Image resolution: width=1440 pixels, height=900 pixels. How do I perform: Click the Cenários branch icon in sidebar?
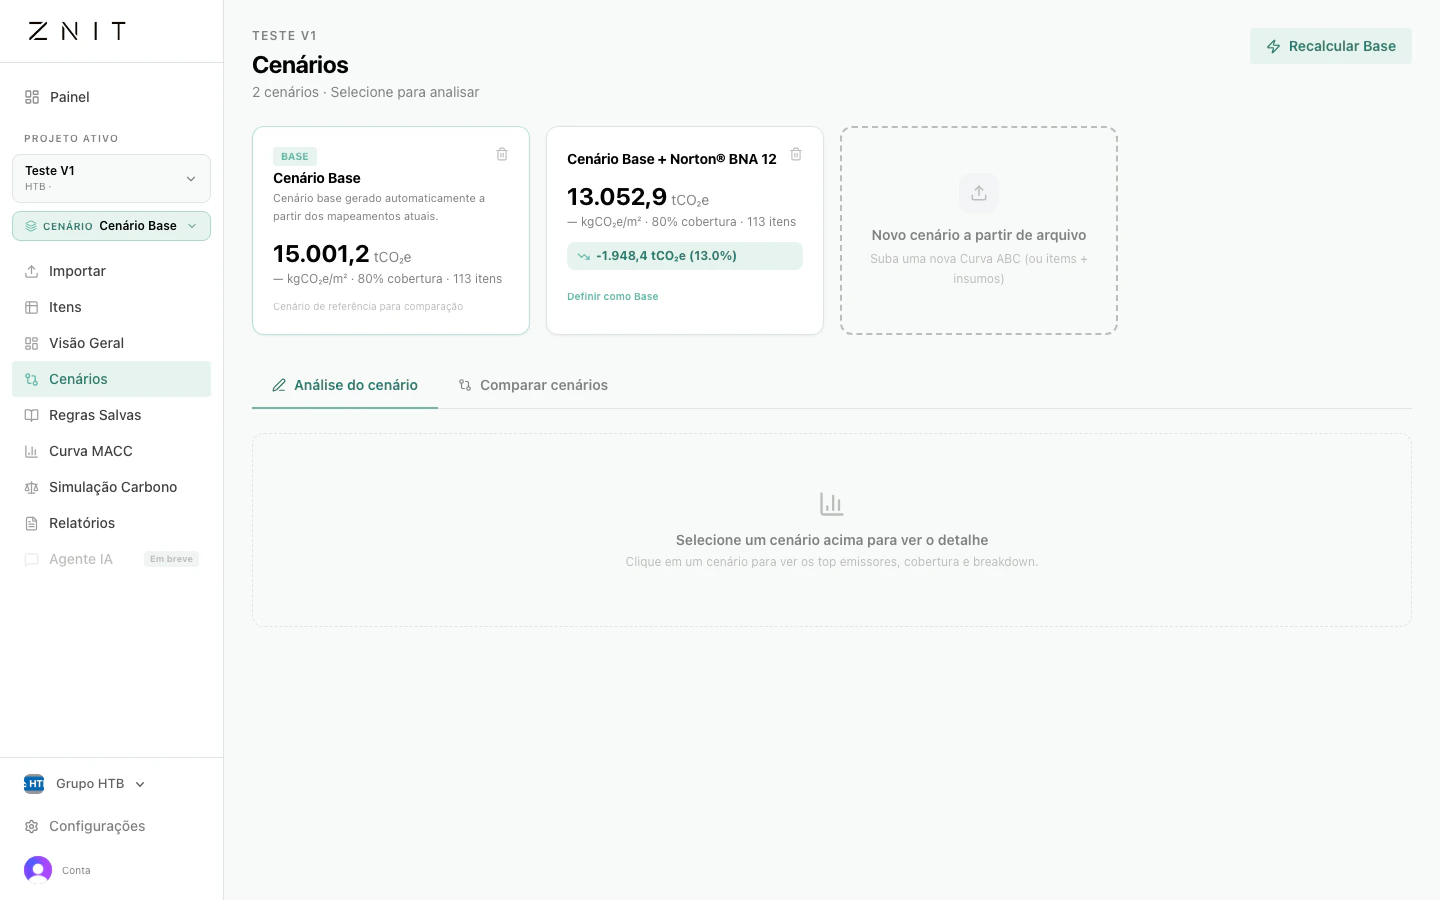point(32,379)
